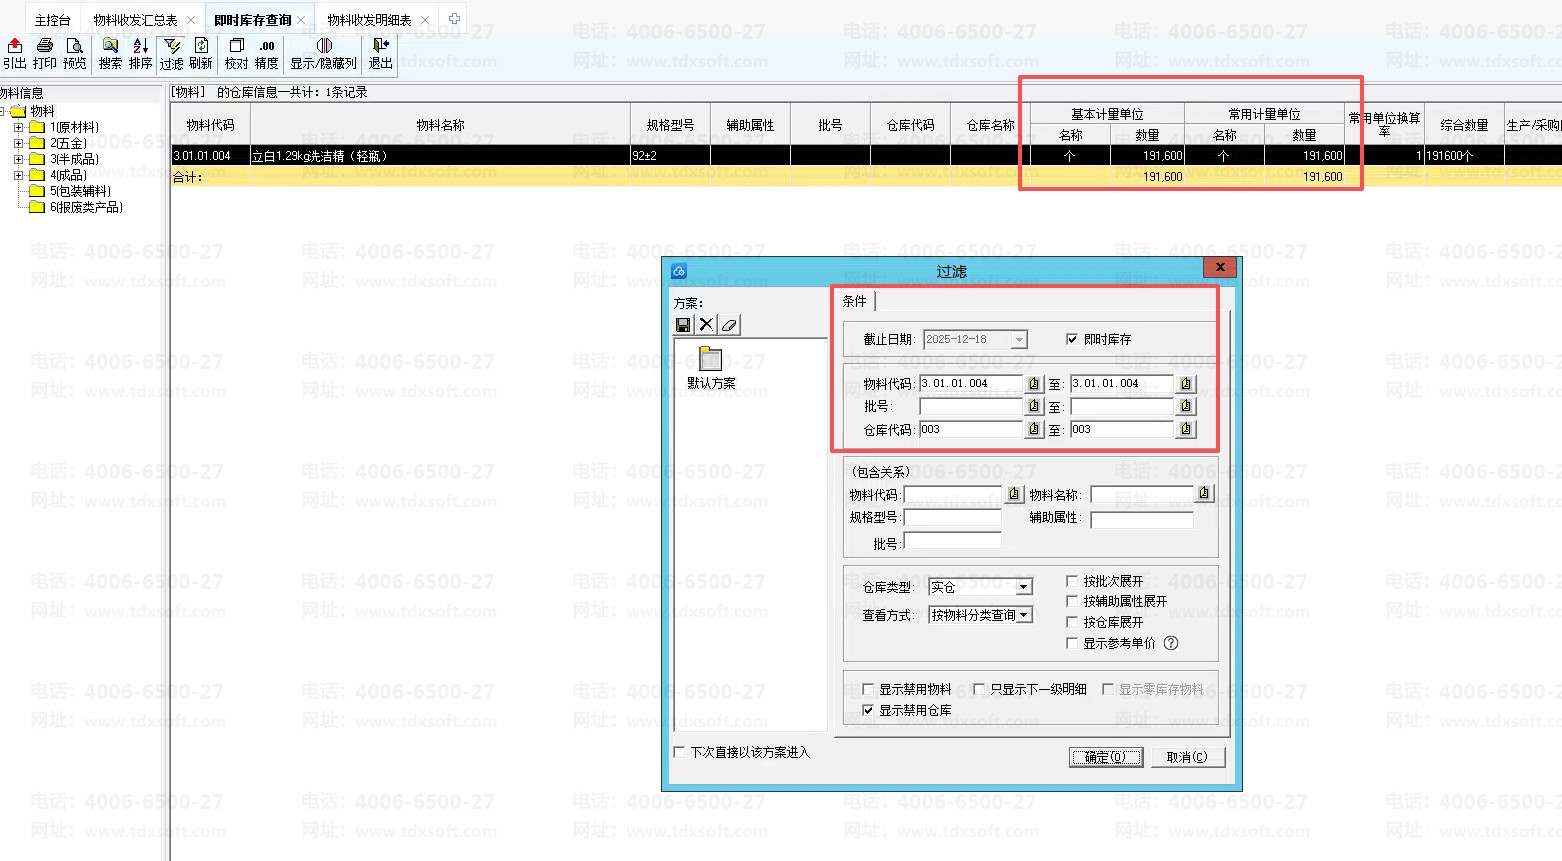
Task: Toggle the 显示禁用仓库 checkbox
Action: coord(868,710)
